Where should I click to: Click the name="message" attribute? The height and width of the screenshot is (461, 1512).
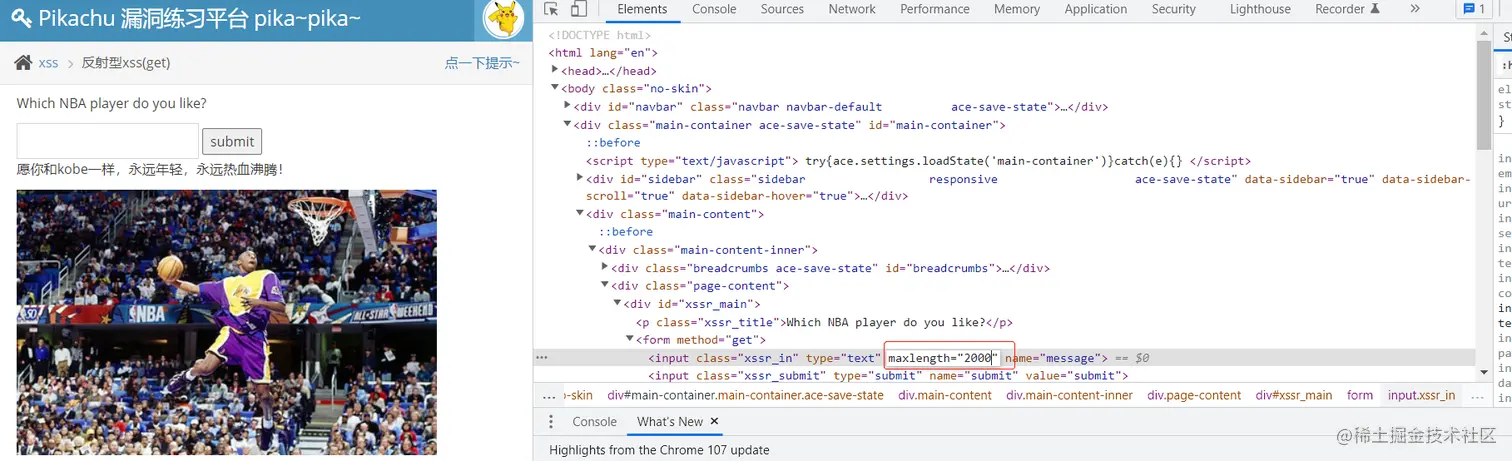pyautogui.click(x=1052, y=358)
